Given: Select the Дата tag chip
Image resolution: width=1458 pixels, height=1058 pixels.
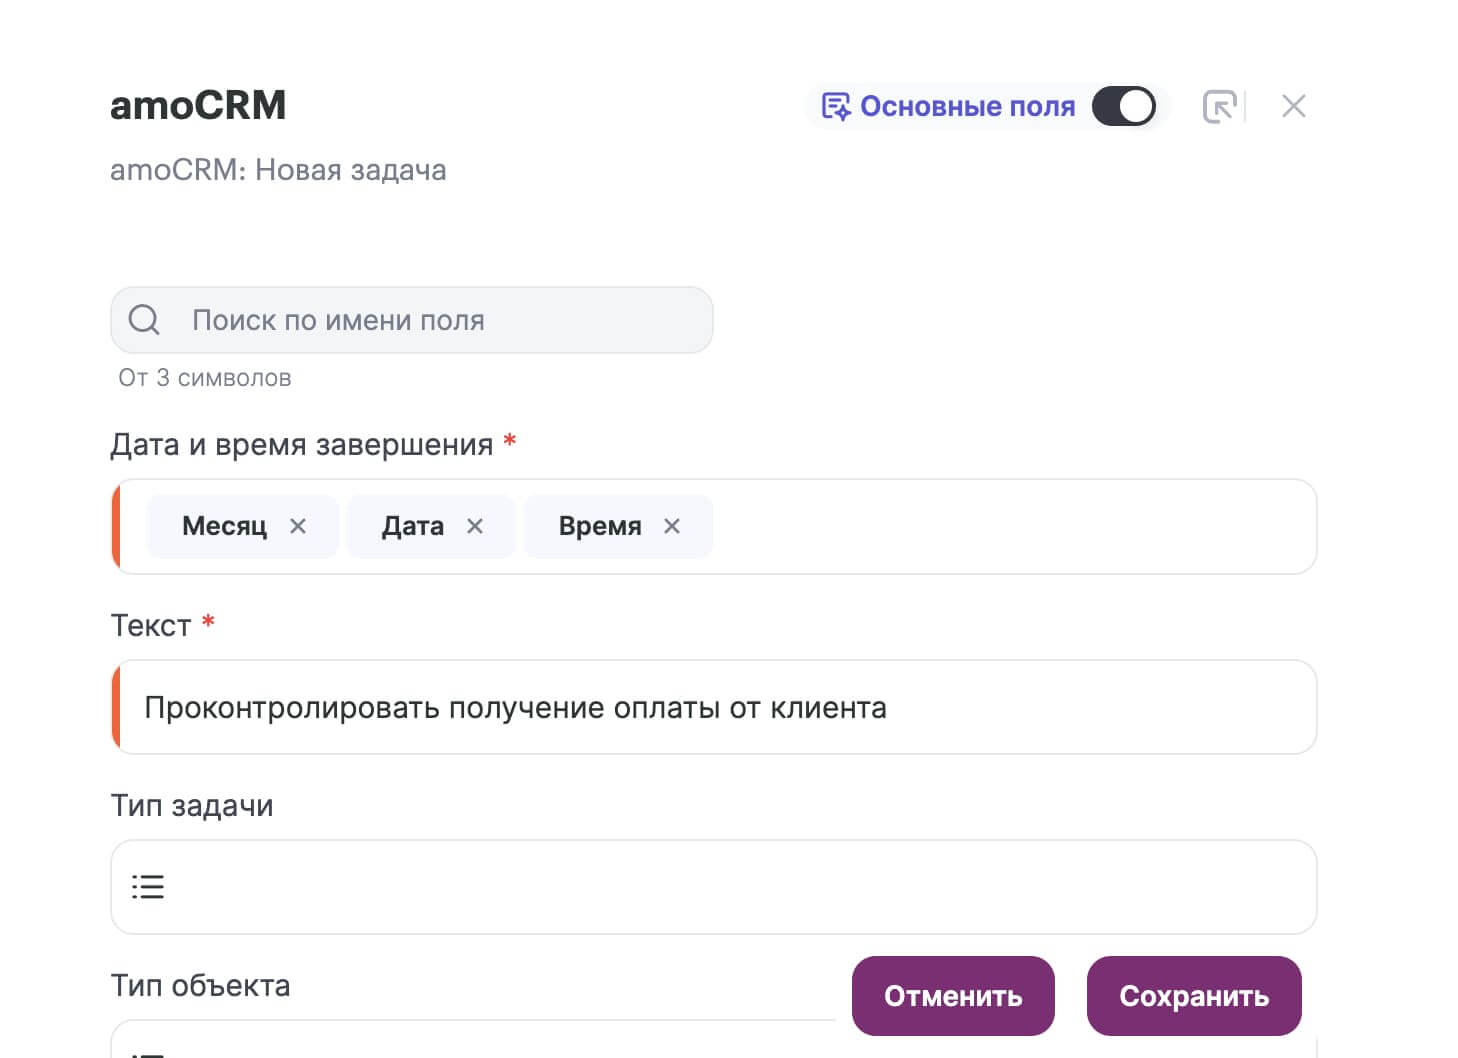Looking at the screenshot, I should tap(431, 526).
